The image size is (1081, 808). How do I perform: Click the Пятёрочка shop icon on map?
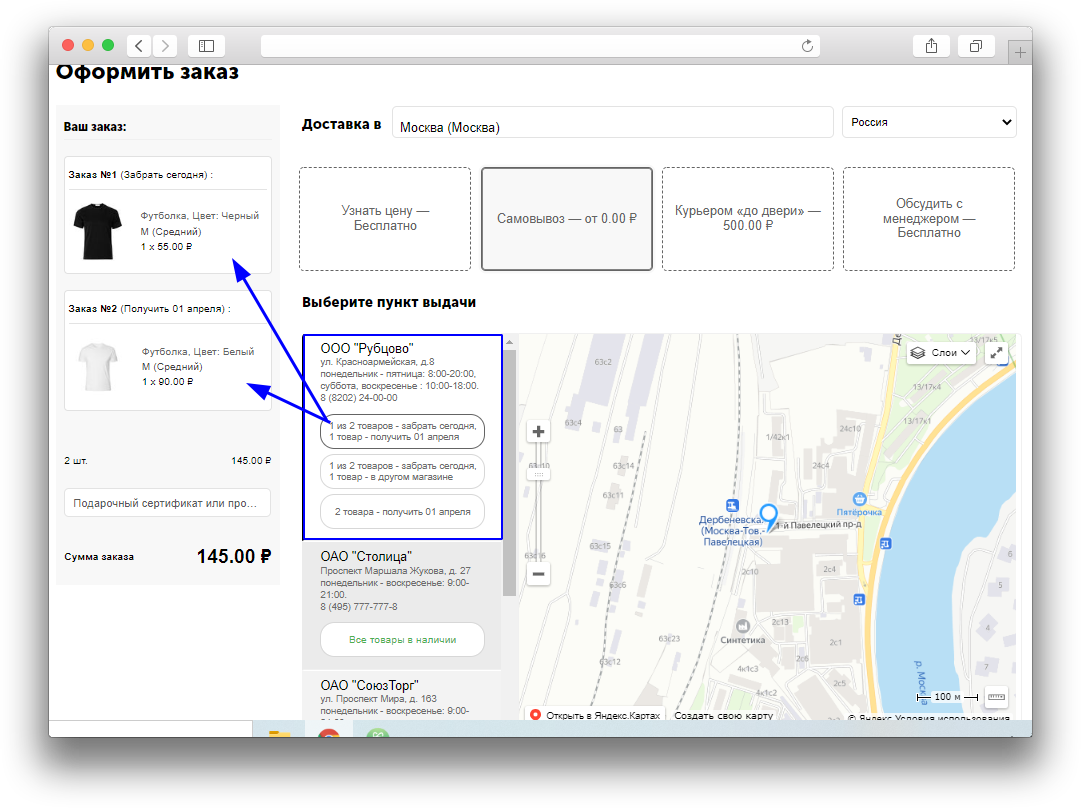859,499
